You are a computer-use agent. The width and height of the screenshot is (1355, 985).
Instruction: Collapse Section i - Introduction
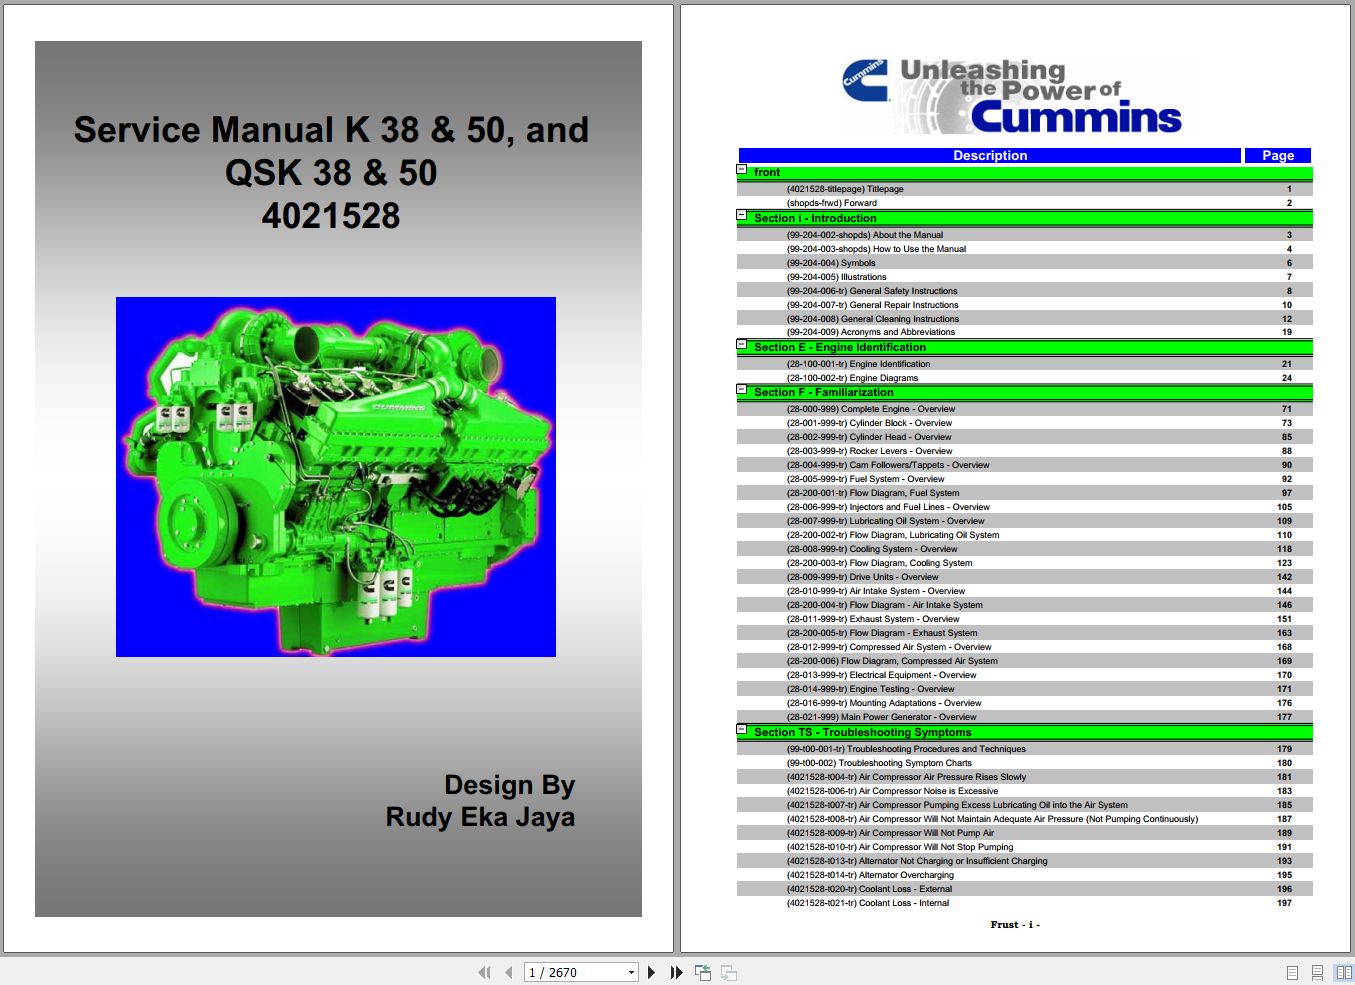point(742,215)
